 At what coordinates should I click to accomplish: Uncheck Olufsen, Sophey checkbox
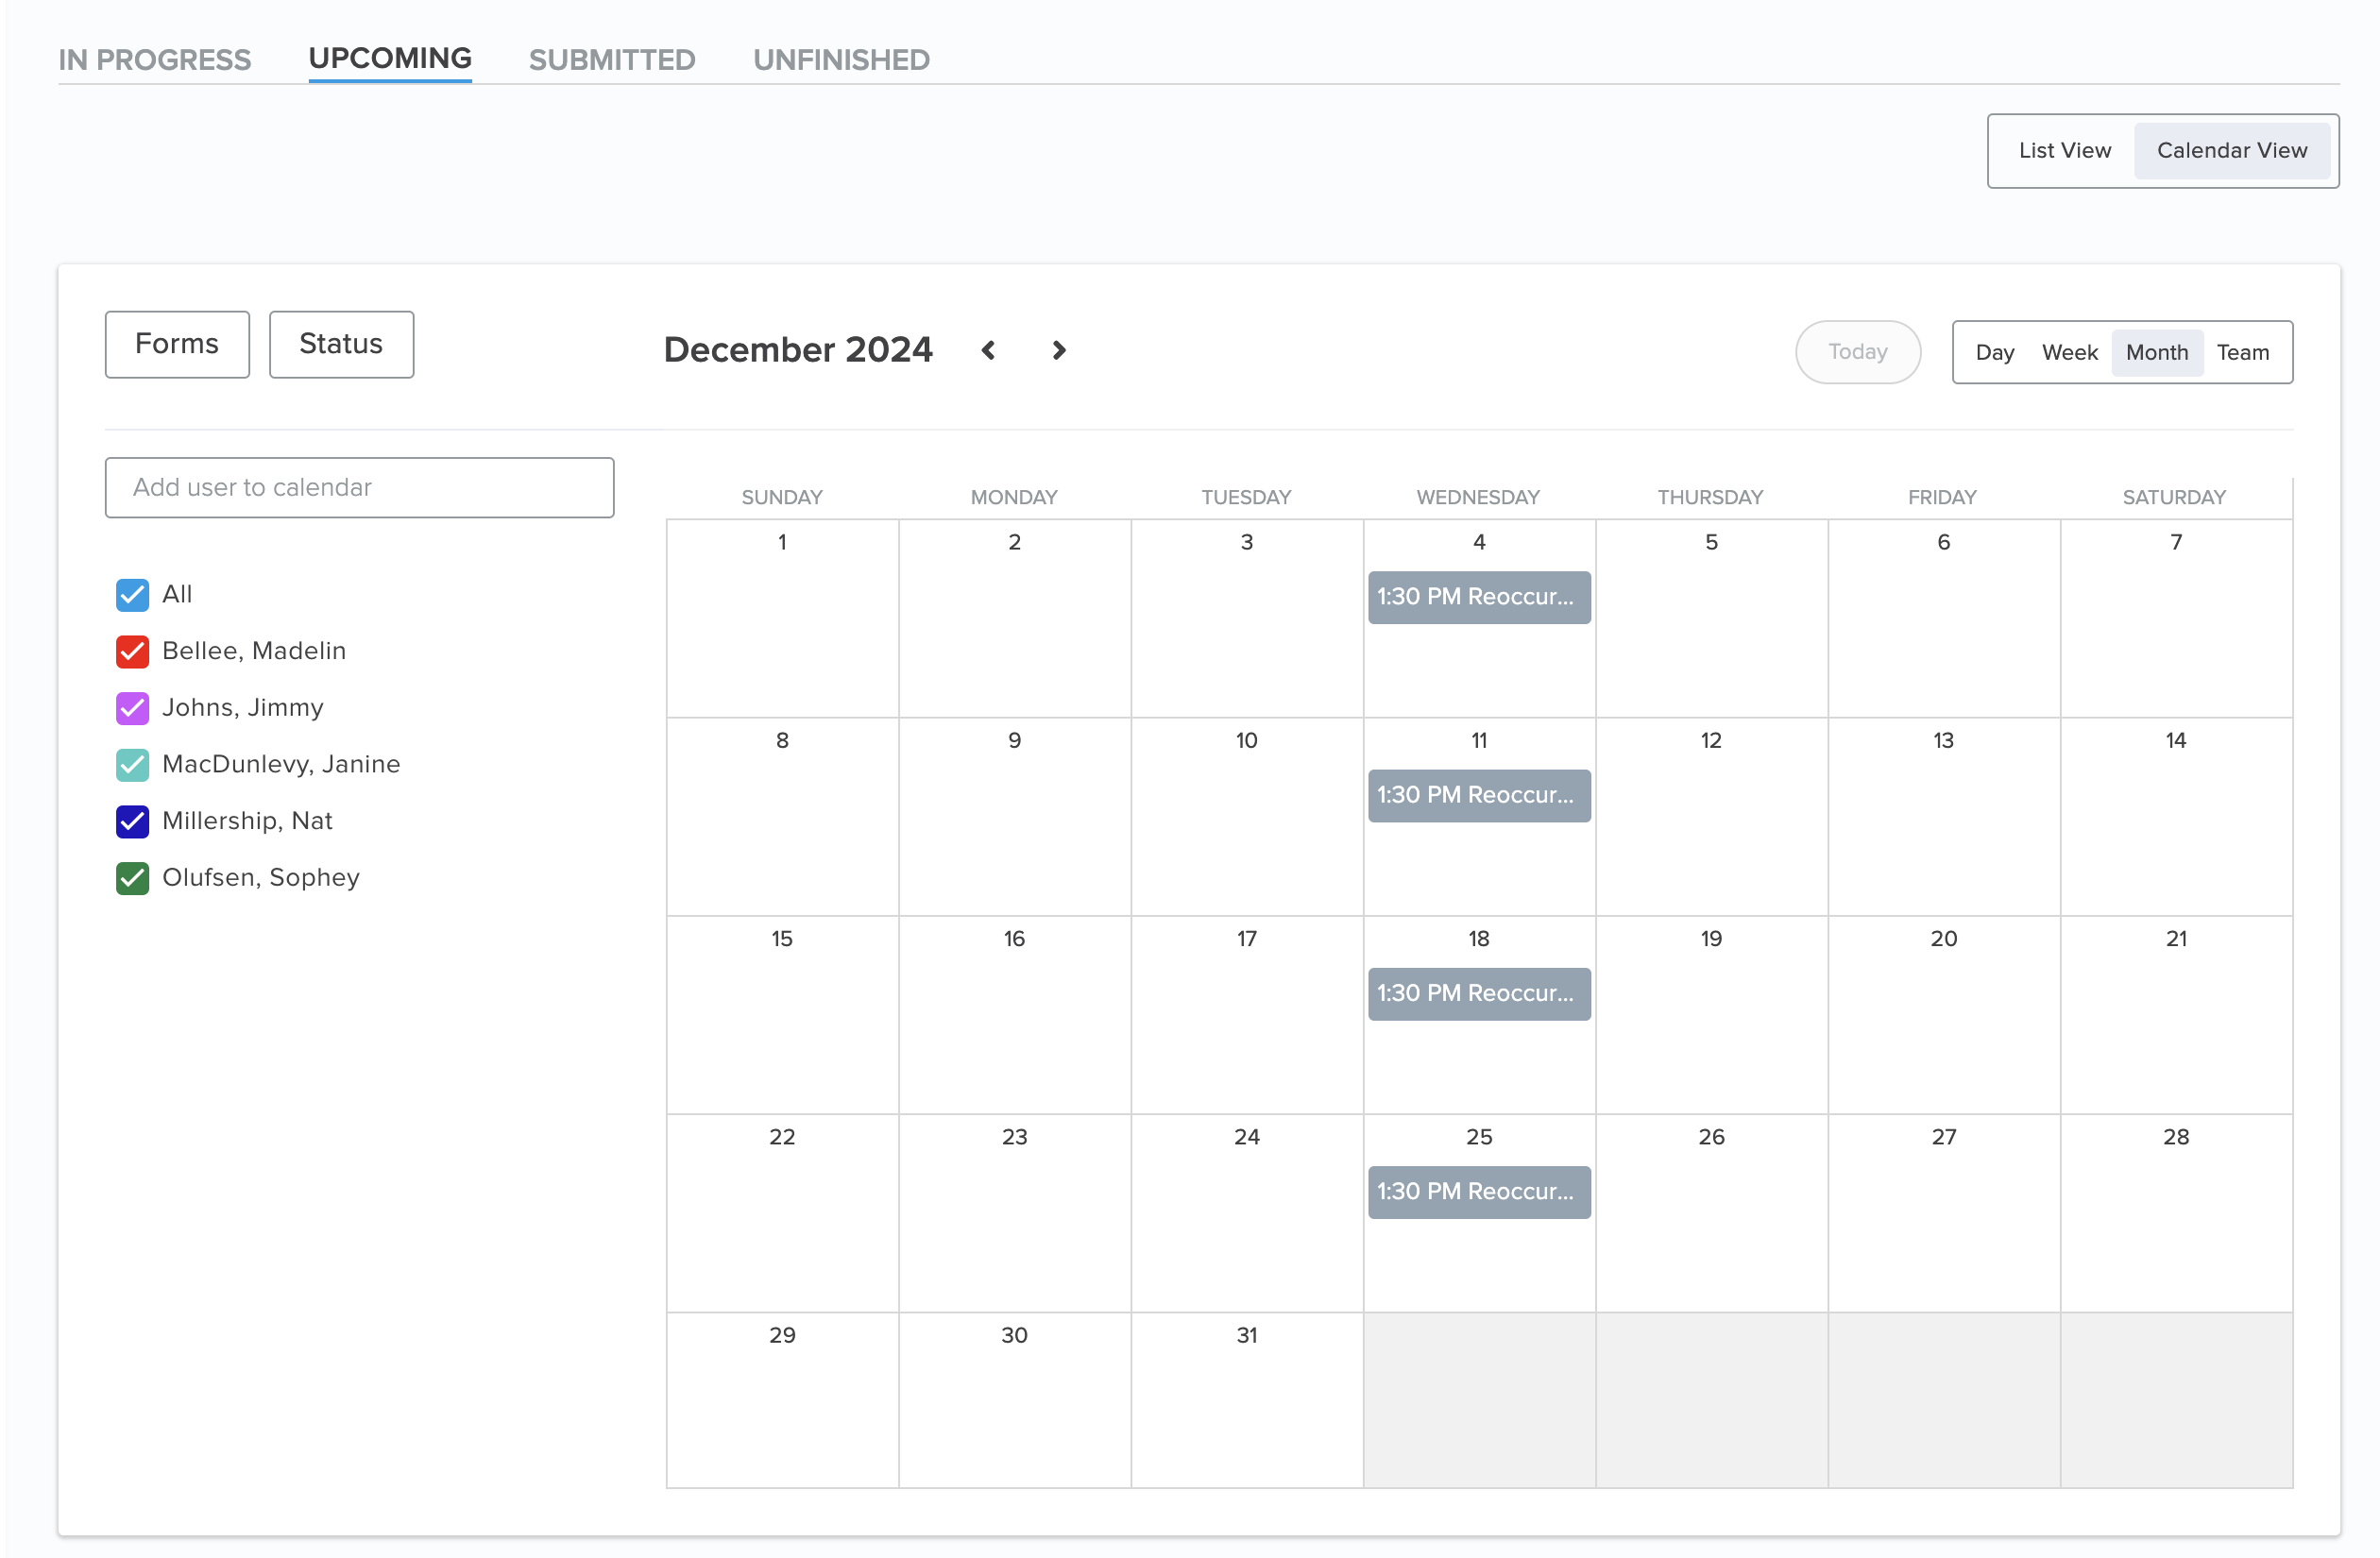point(133,878)
